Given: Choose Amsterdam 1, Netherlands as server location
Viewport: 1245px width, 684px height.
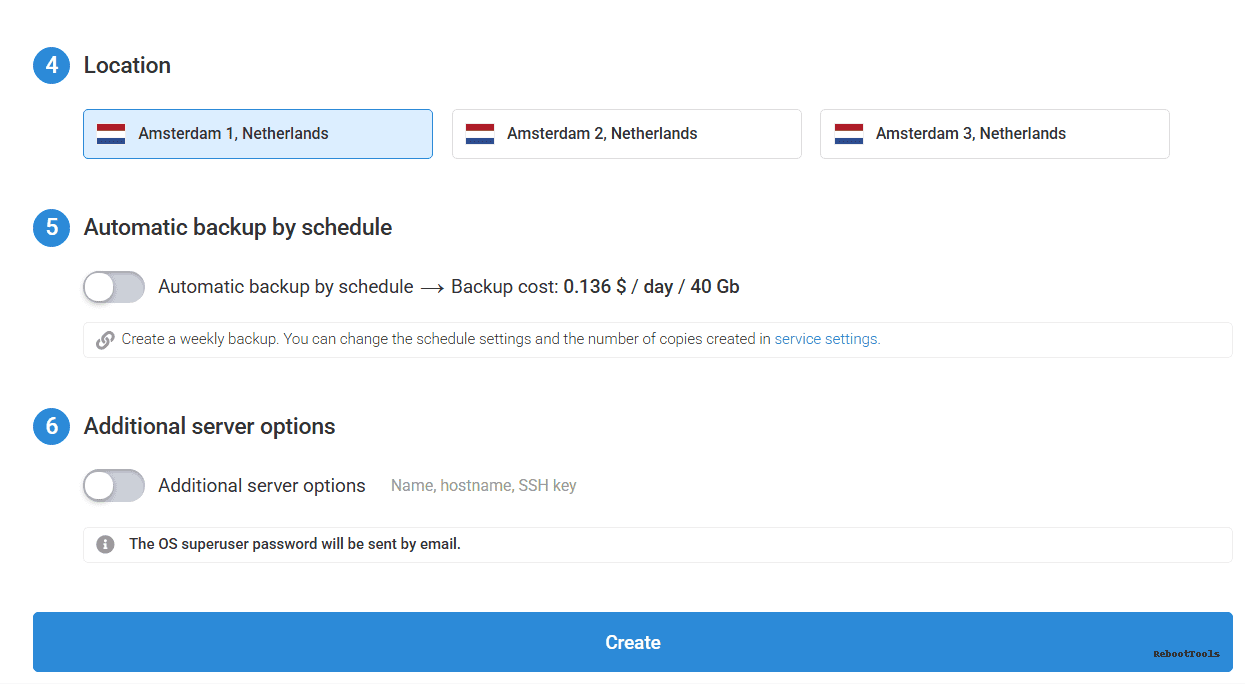Looking at the screenshot, I should (257, 133).
